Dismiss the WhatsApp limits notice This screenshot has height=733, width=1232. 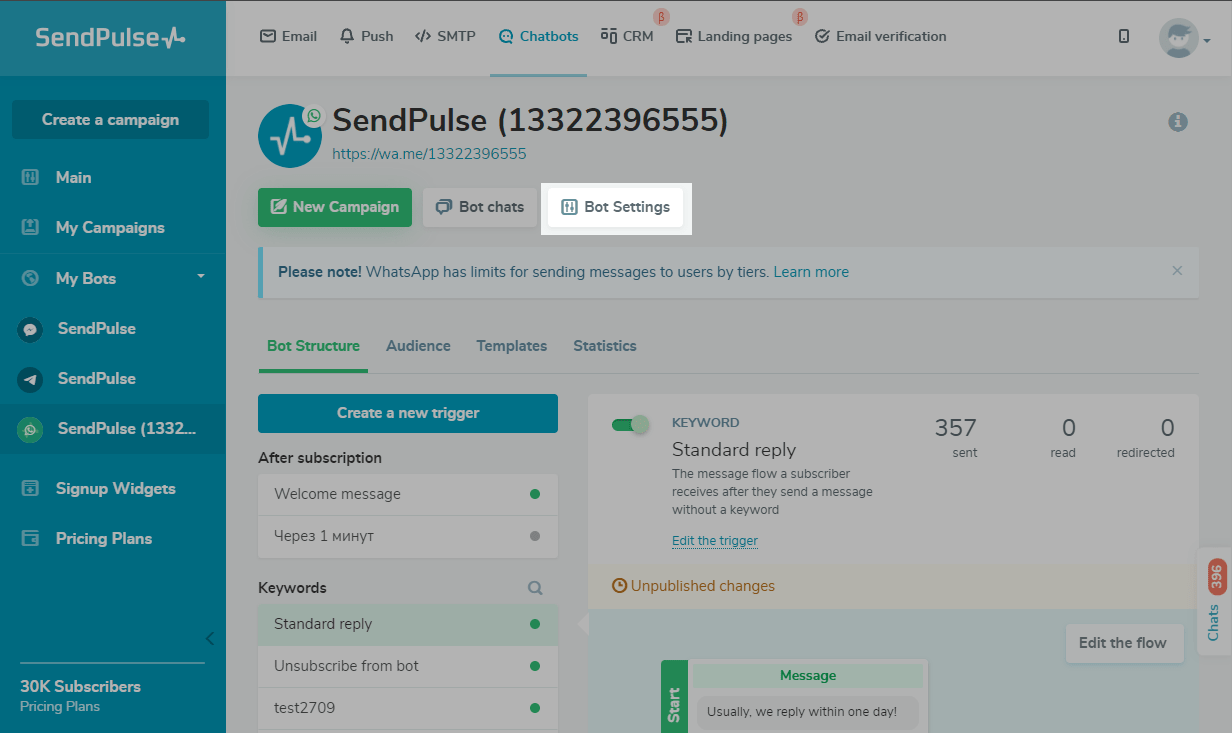pyautogui.click(x=1177, y=271)
